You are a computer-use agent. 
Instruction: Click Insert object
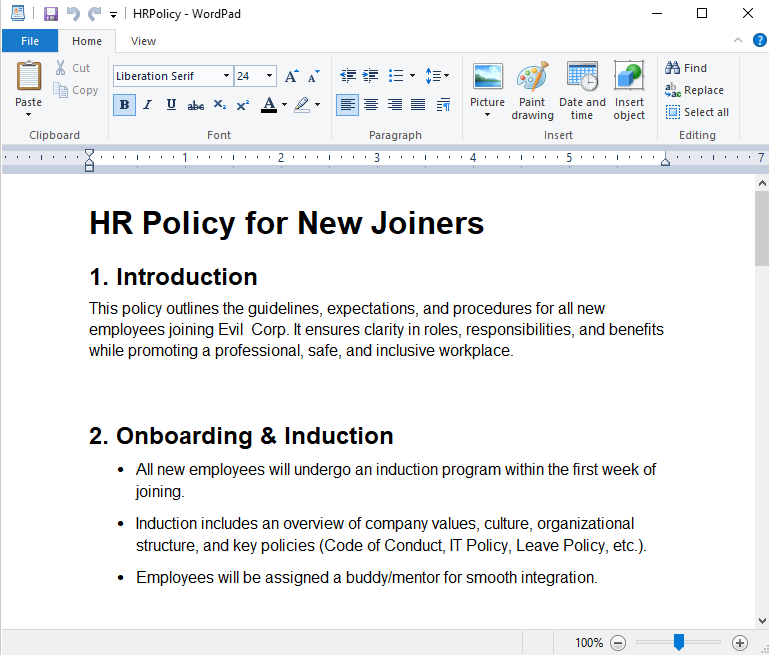(x=629, y=90)
